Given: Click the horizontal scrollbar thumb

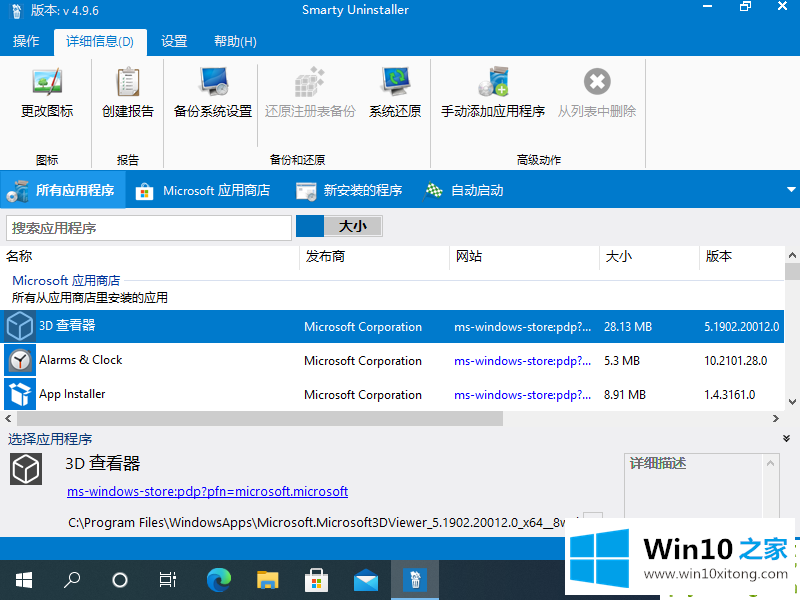Looking at the screenshot, I should (260, 418).
